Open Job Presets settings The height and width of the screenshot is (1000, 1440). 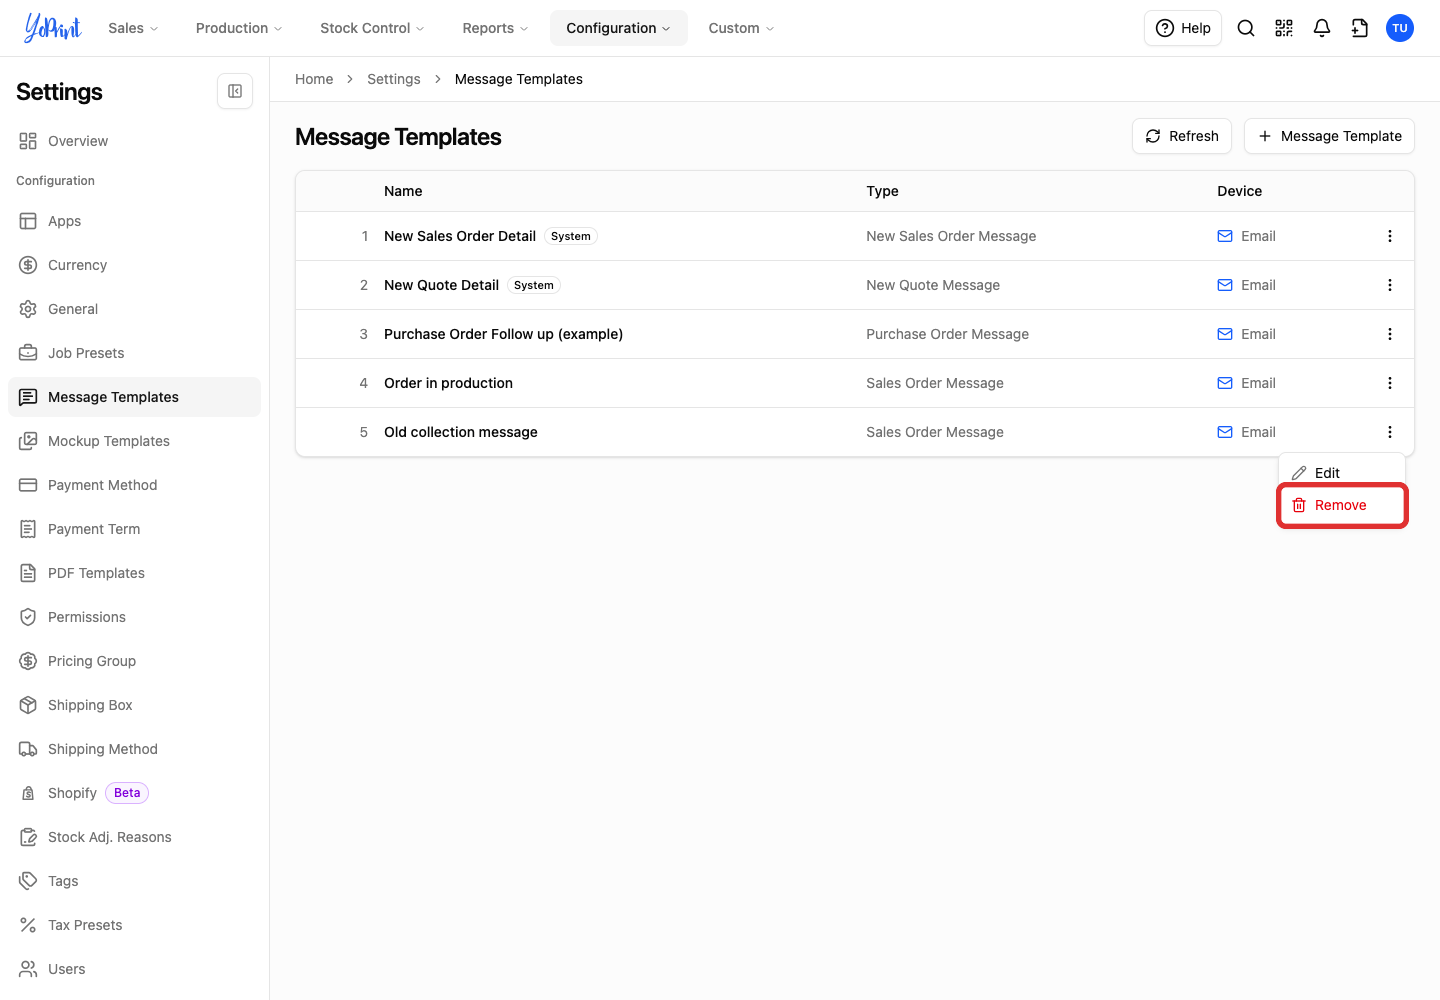[134, 353]
